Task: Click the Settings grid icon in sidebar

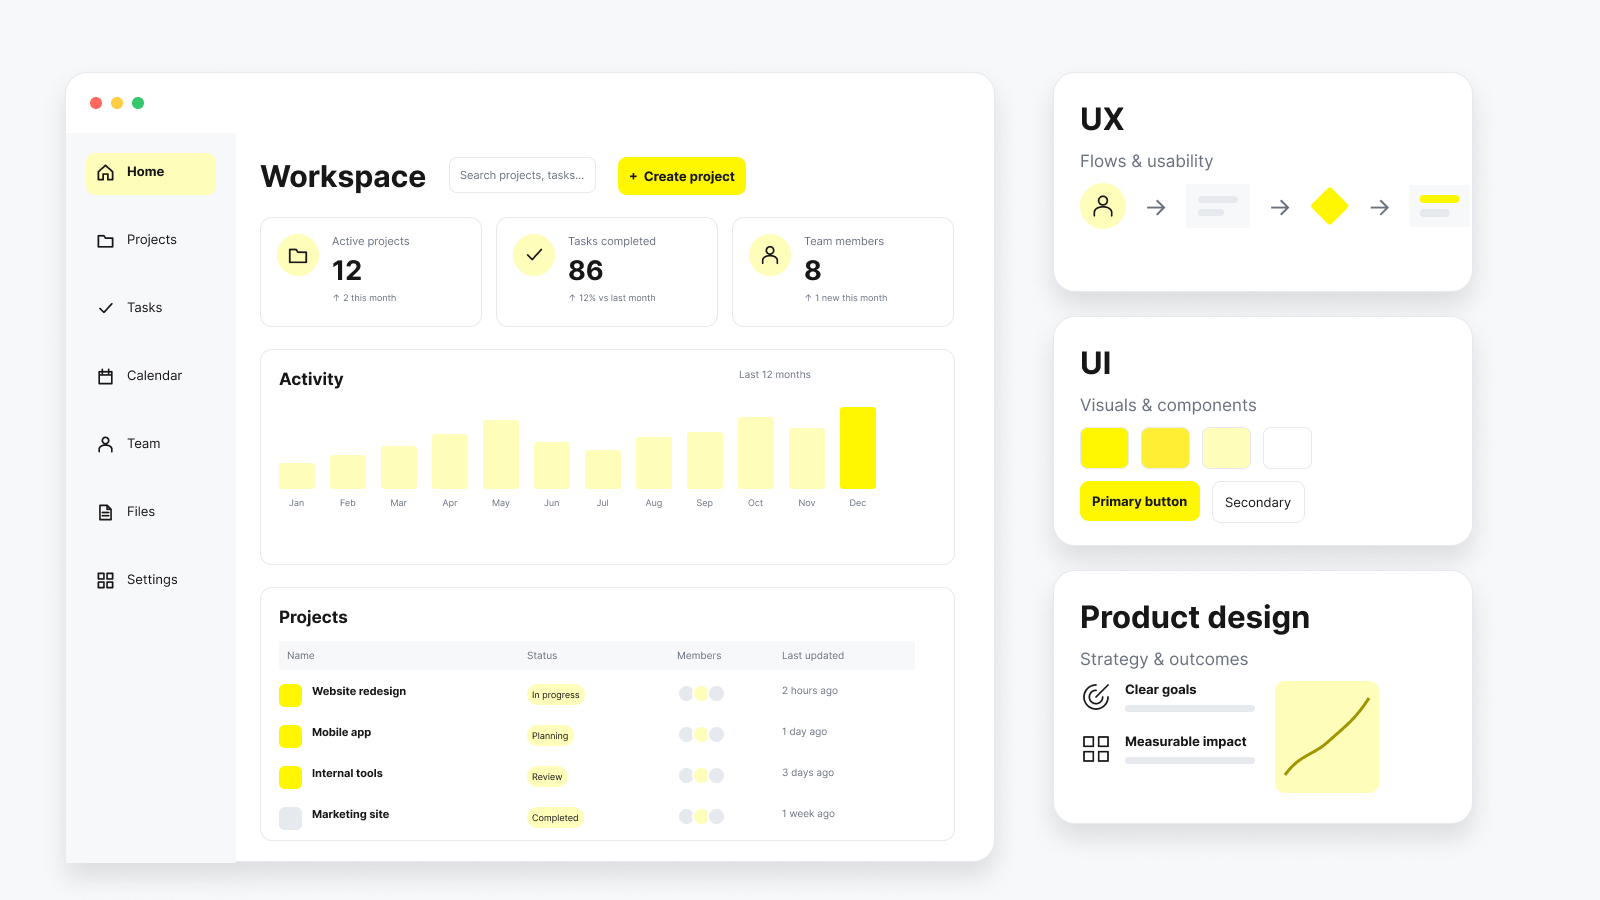Action: [x=105, y=581]
